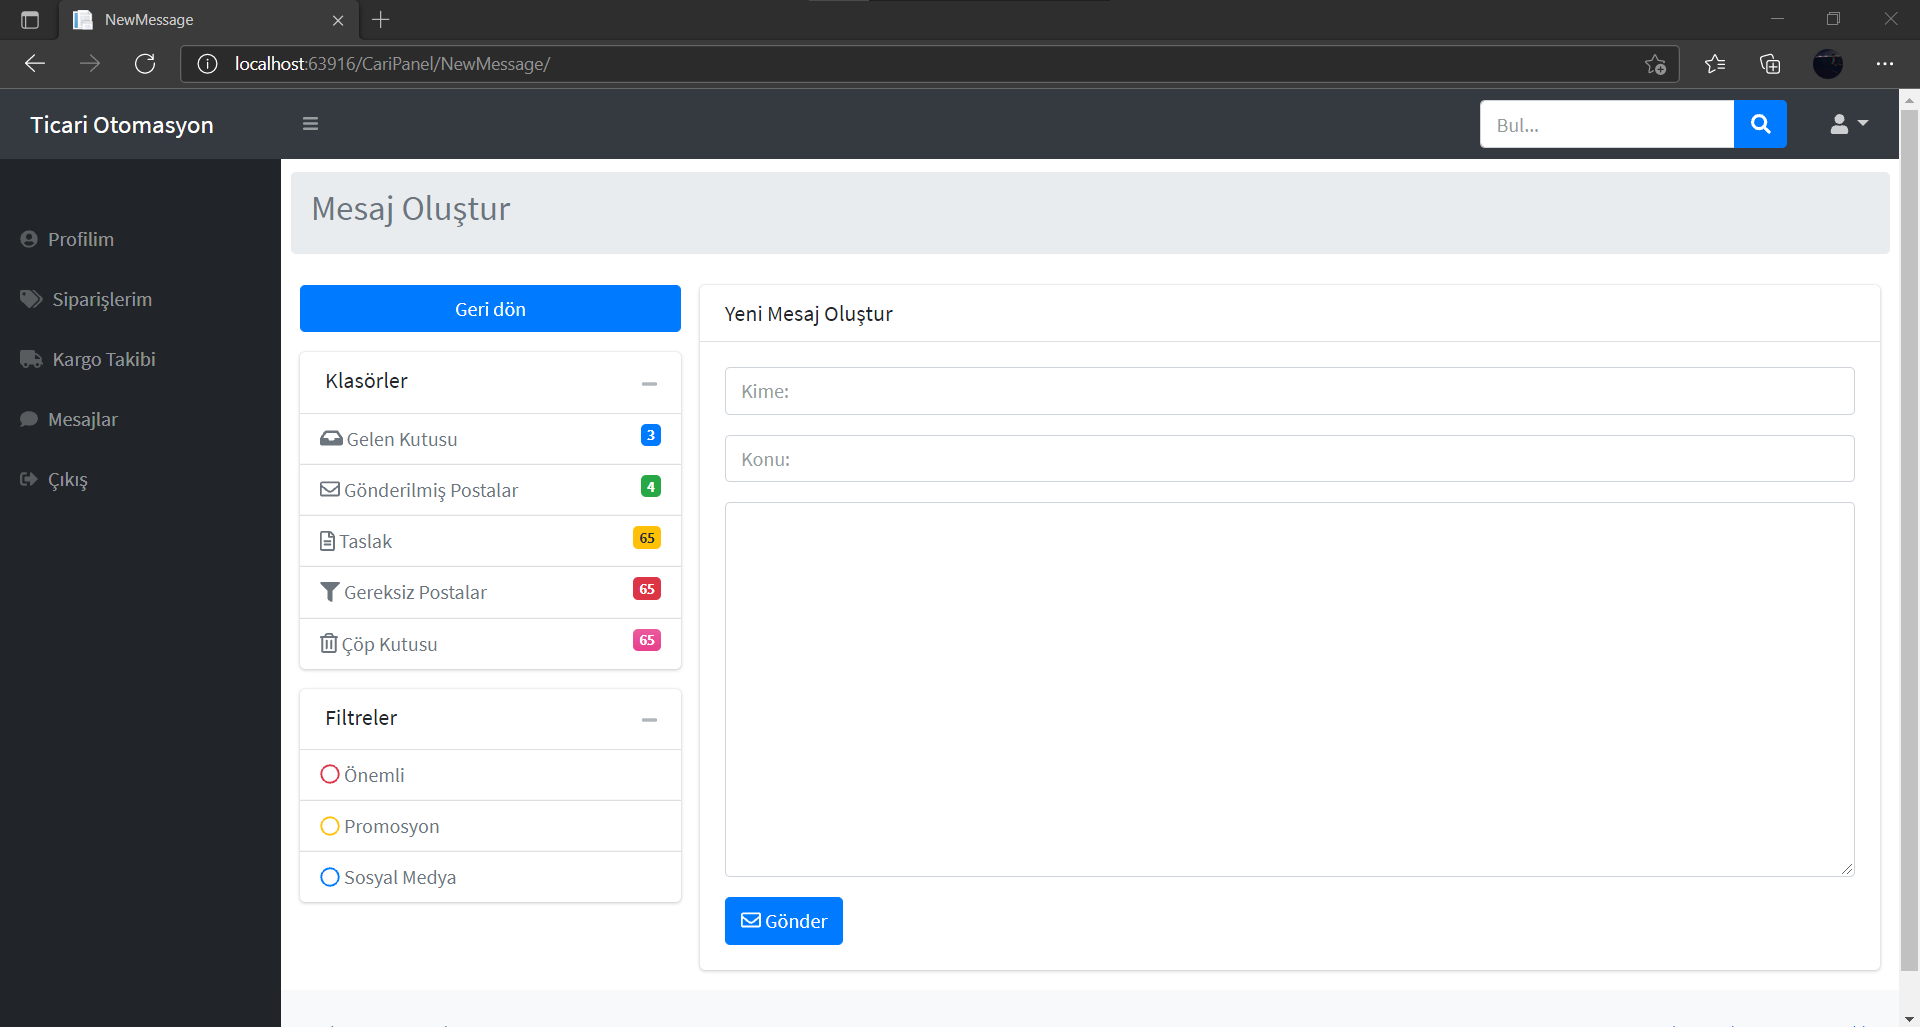Image resolution: width=1920 pixels, height=1027 pixels.
Task: Send the message with Gönder button
Action: coord(783,921)
